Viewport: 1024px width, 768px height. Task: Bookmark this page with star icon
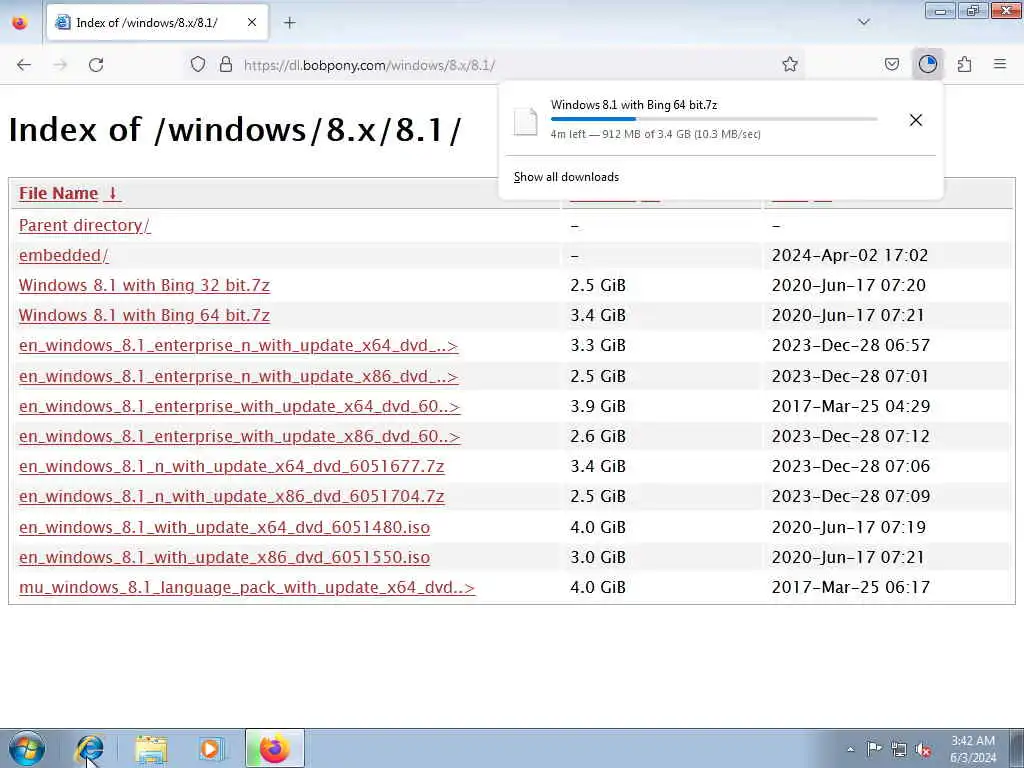(x=790, y=64)
